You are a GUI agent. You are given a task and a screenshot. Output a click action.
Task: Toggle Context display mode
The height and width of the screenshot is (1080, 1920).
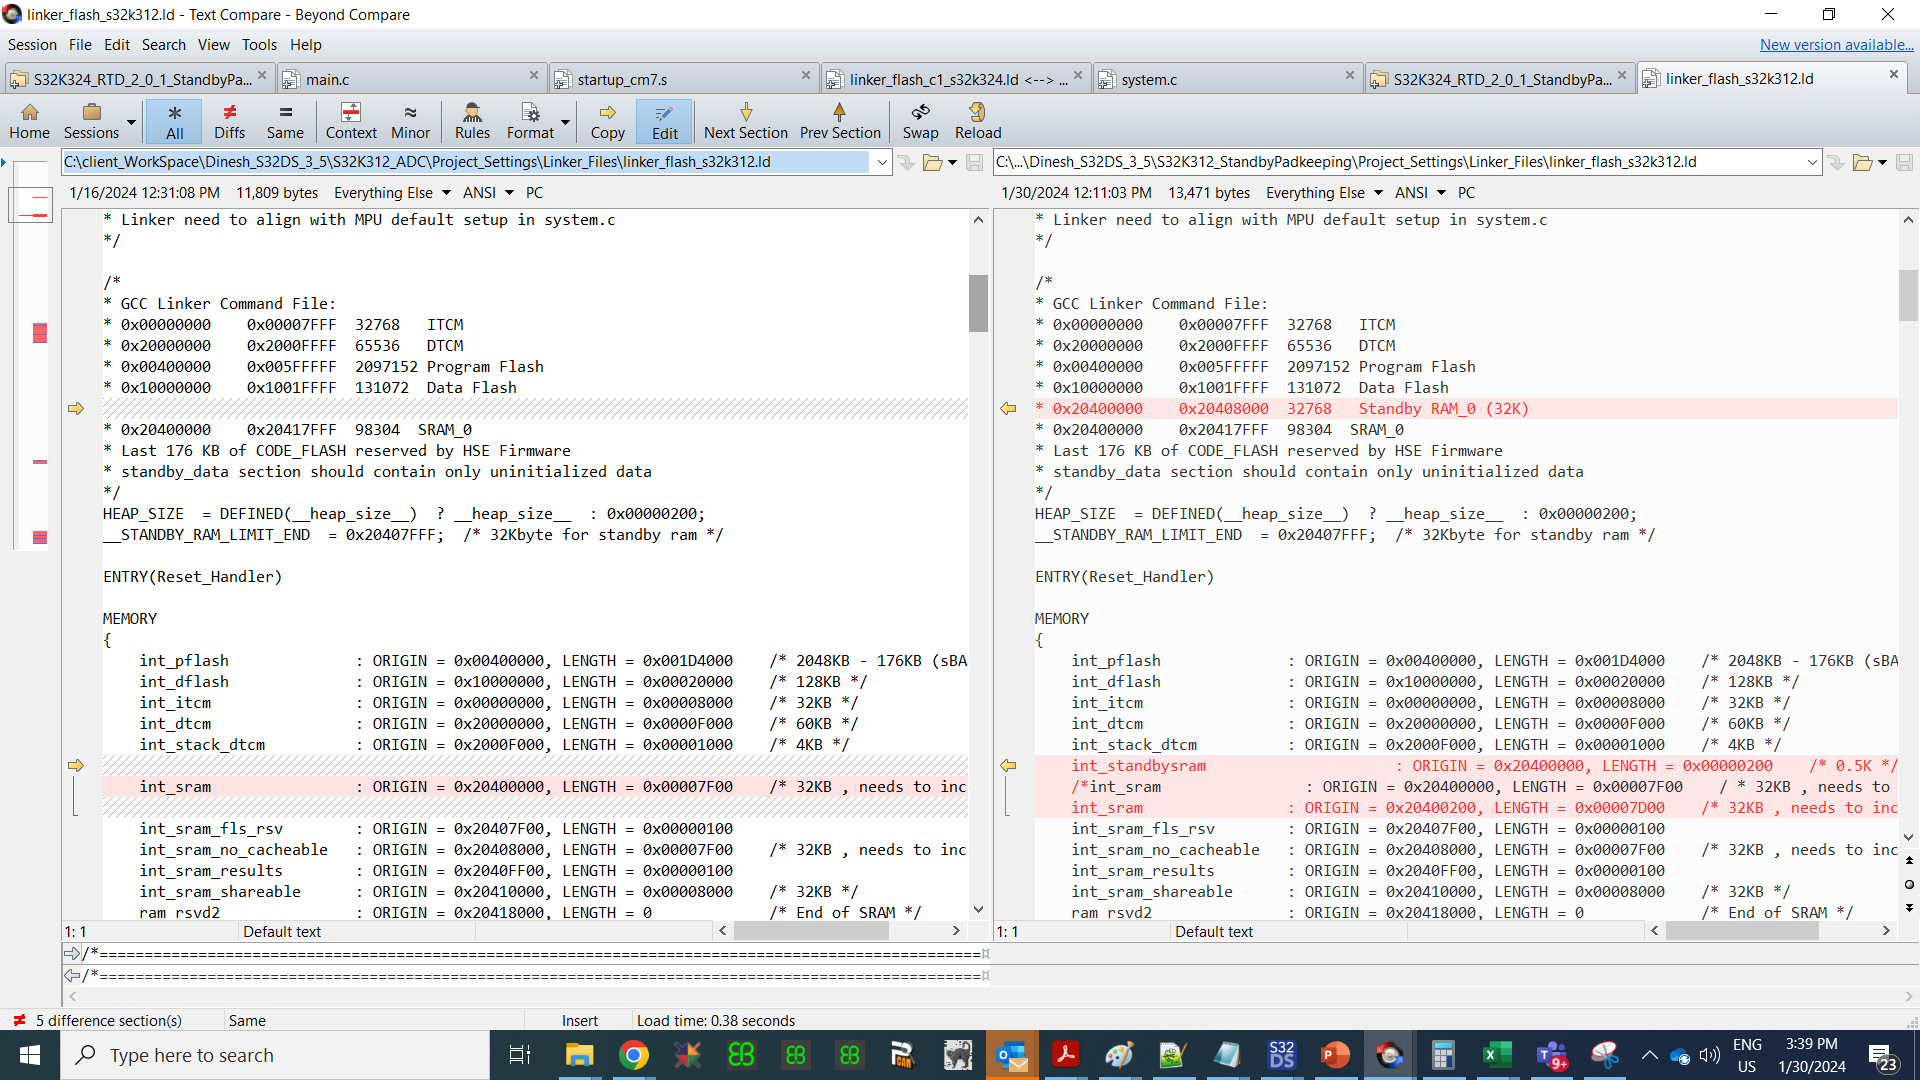[x=351, y=121]
